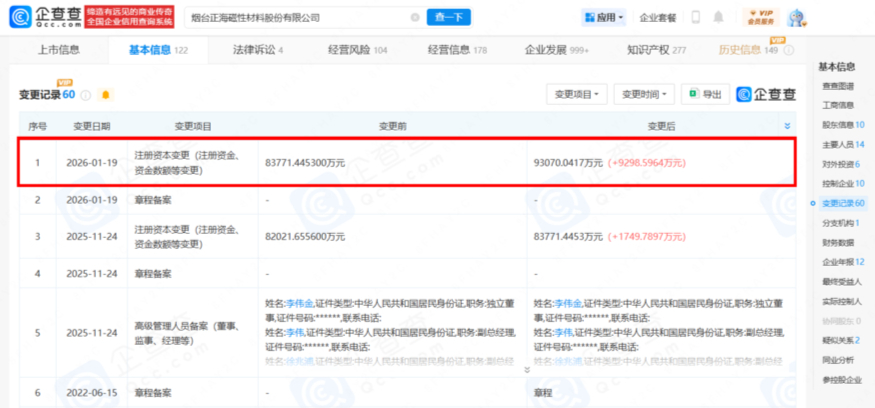Open the 李伟金 link in the 变更前 column
The image size is (875, 408).
click(x=299, y=301)
